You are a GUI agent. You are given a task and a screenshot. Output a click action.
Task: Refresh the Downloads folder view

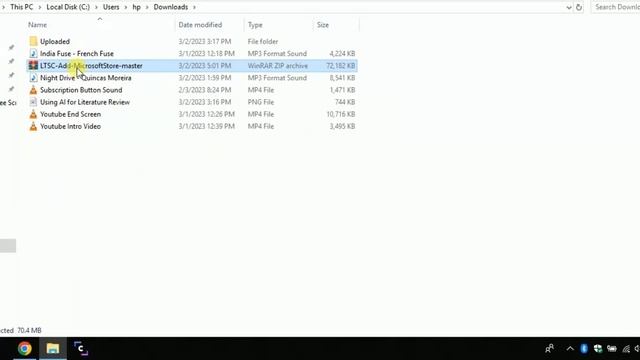(x=578, y=7)
